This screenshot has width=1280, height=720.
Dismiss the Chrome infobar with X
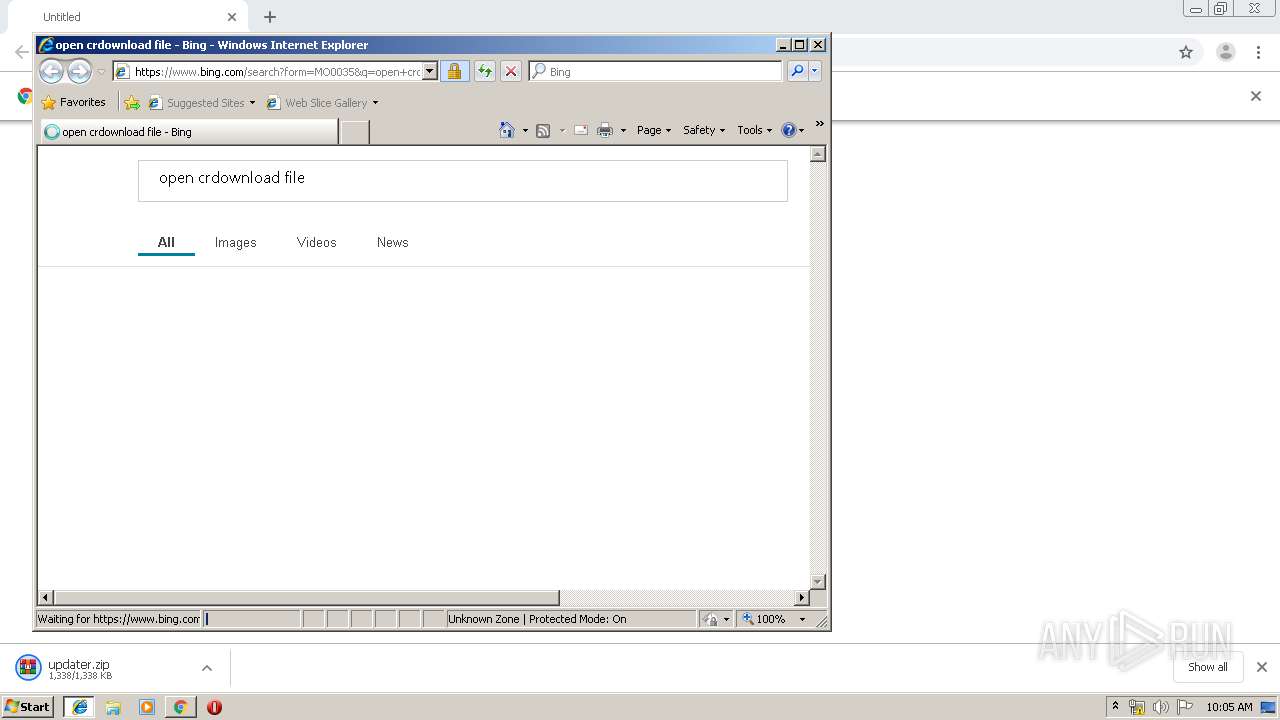1256,96
